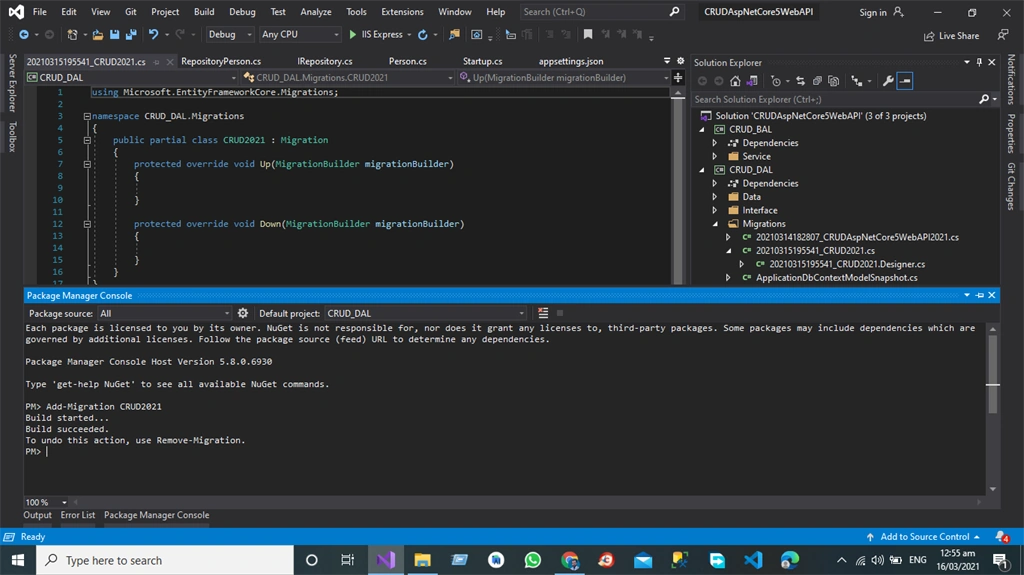Click the Undo toolbar icon
Screen dimensions: 1024x575
coord(153,35)
